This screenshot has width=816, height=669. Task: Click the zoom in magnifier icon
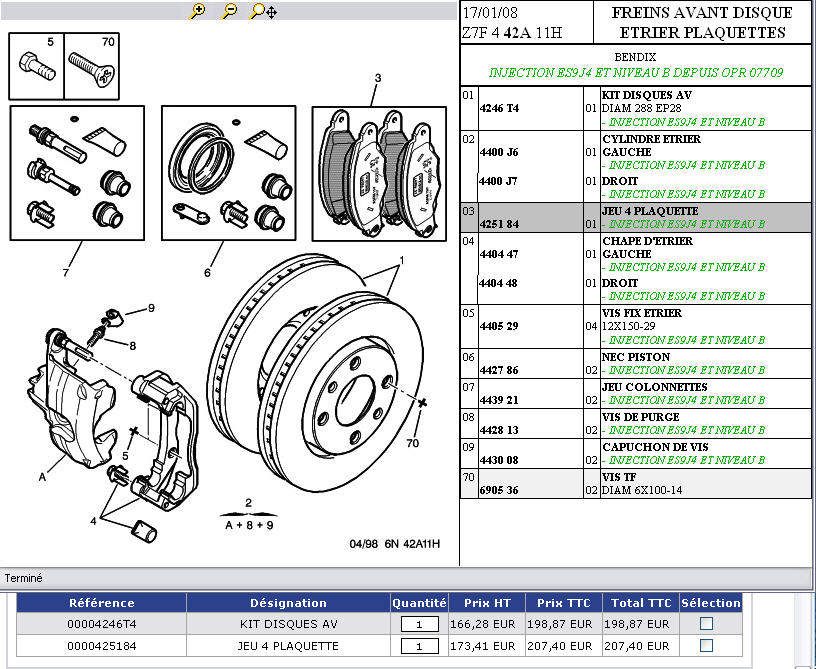coord(197,11)
